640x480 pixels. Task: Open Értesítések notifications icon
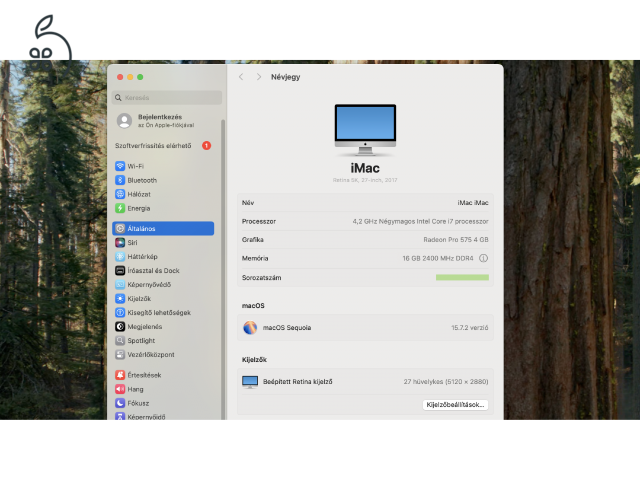(120, 375)
